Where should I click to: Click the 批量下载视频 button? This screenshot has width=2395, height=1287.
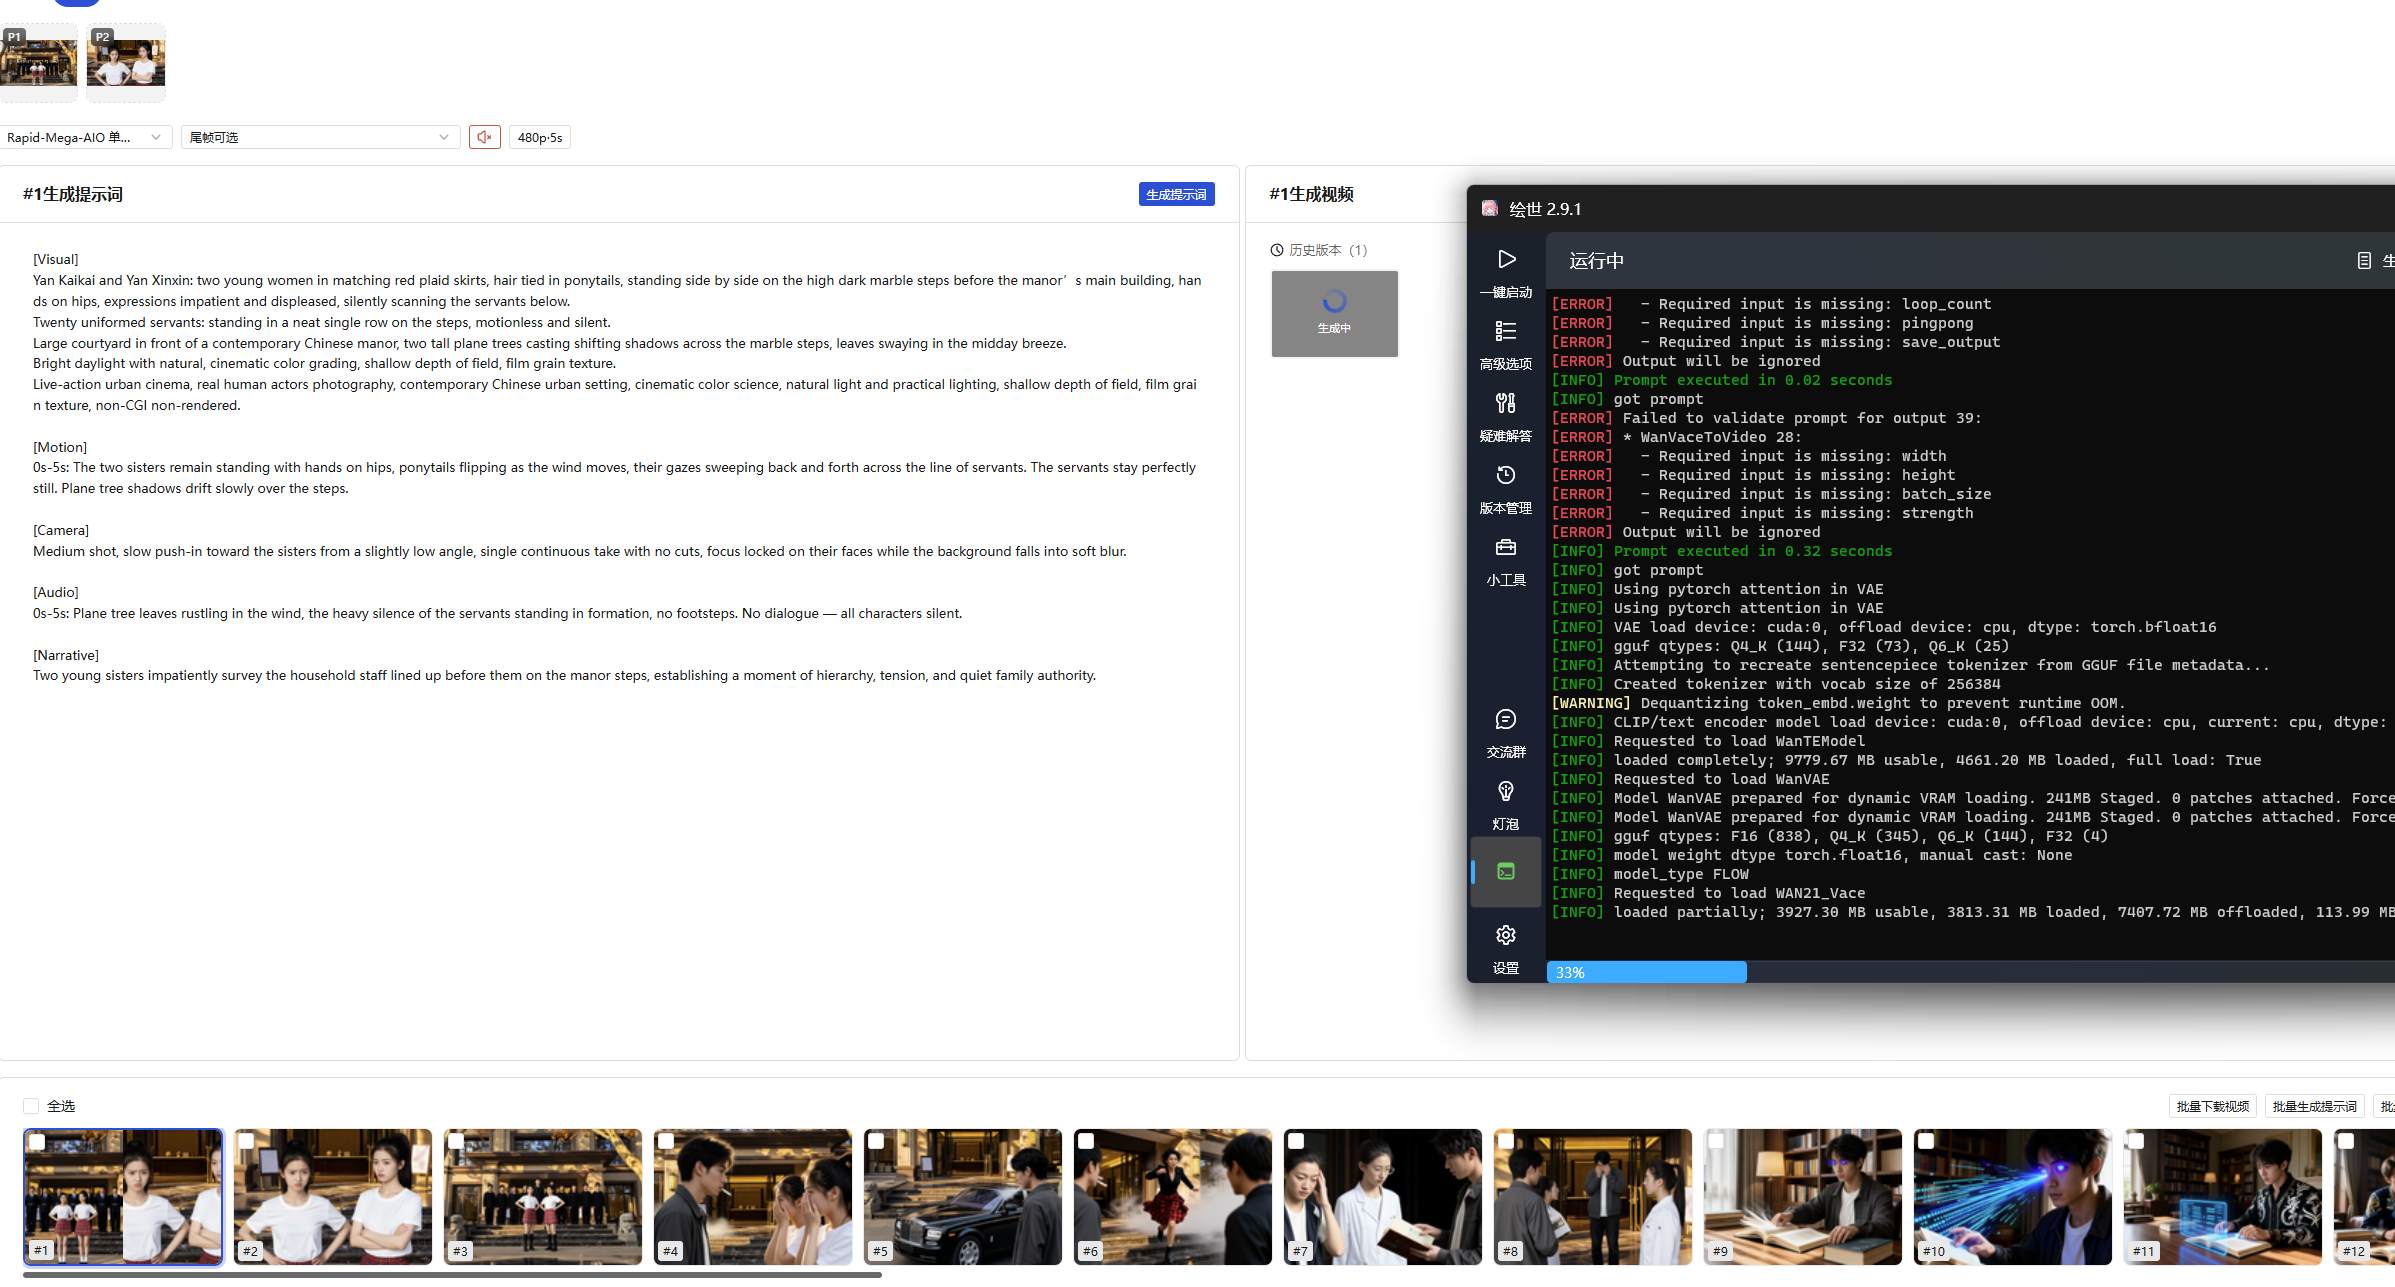tap(2212, 1106)
